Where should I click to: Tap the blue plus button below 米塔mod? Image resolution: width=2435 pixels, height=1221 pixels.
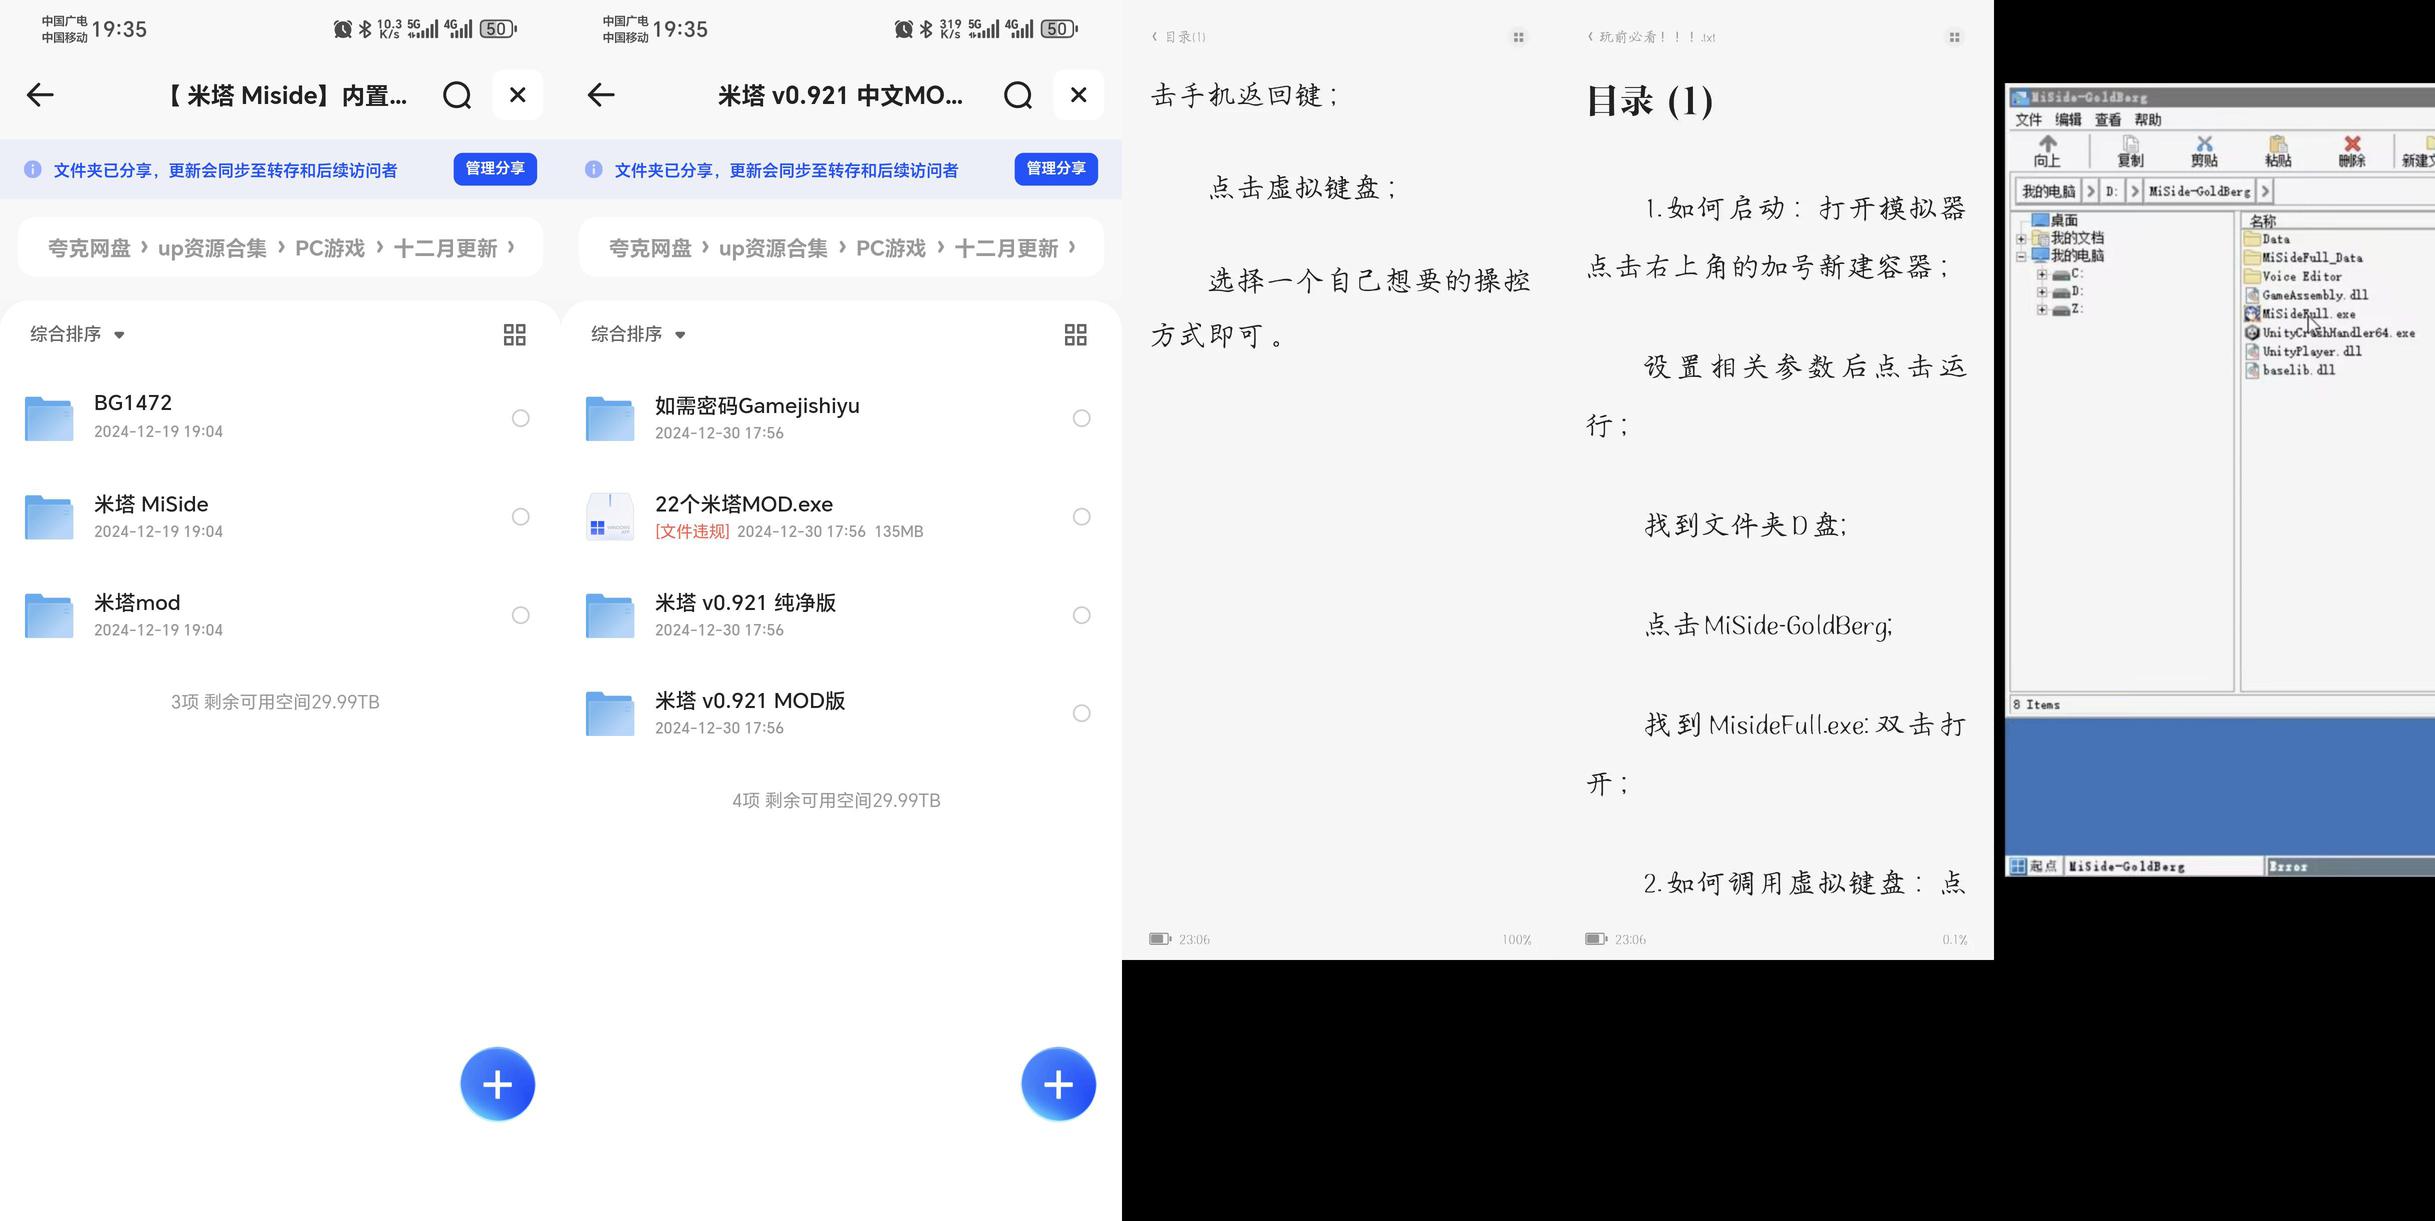pyautogui.click(x=498, y=1084)
